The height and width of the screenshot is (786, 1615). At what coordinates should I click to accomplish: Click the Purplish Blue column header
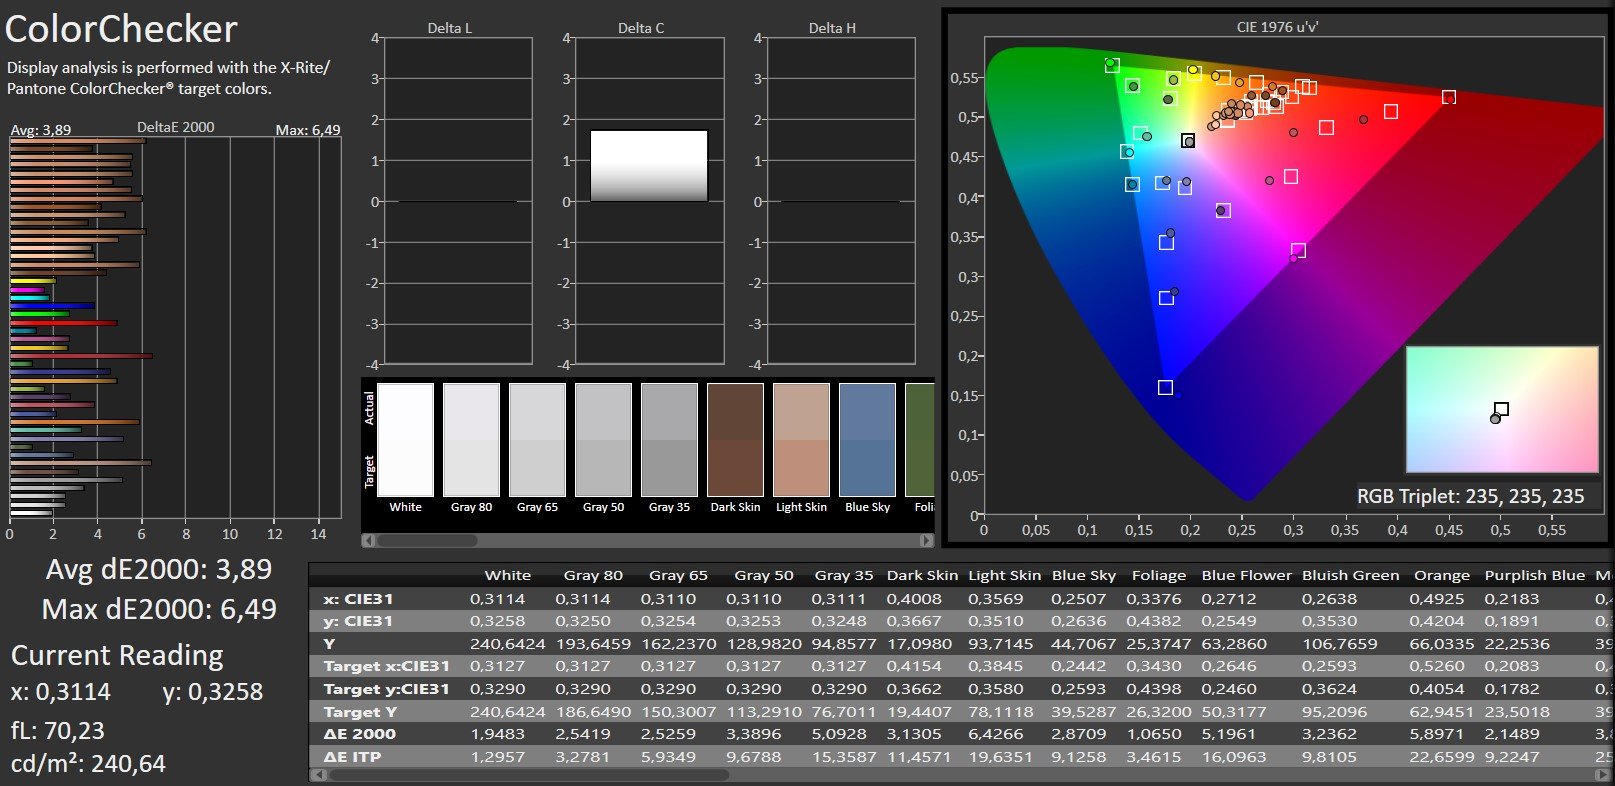(x=1534, y=575)
